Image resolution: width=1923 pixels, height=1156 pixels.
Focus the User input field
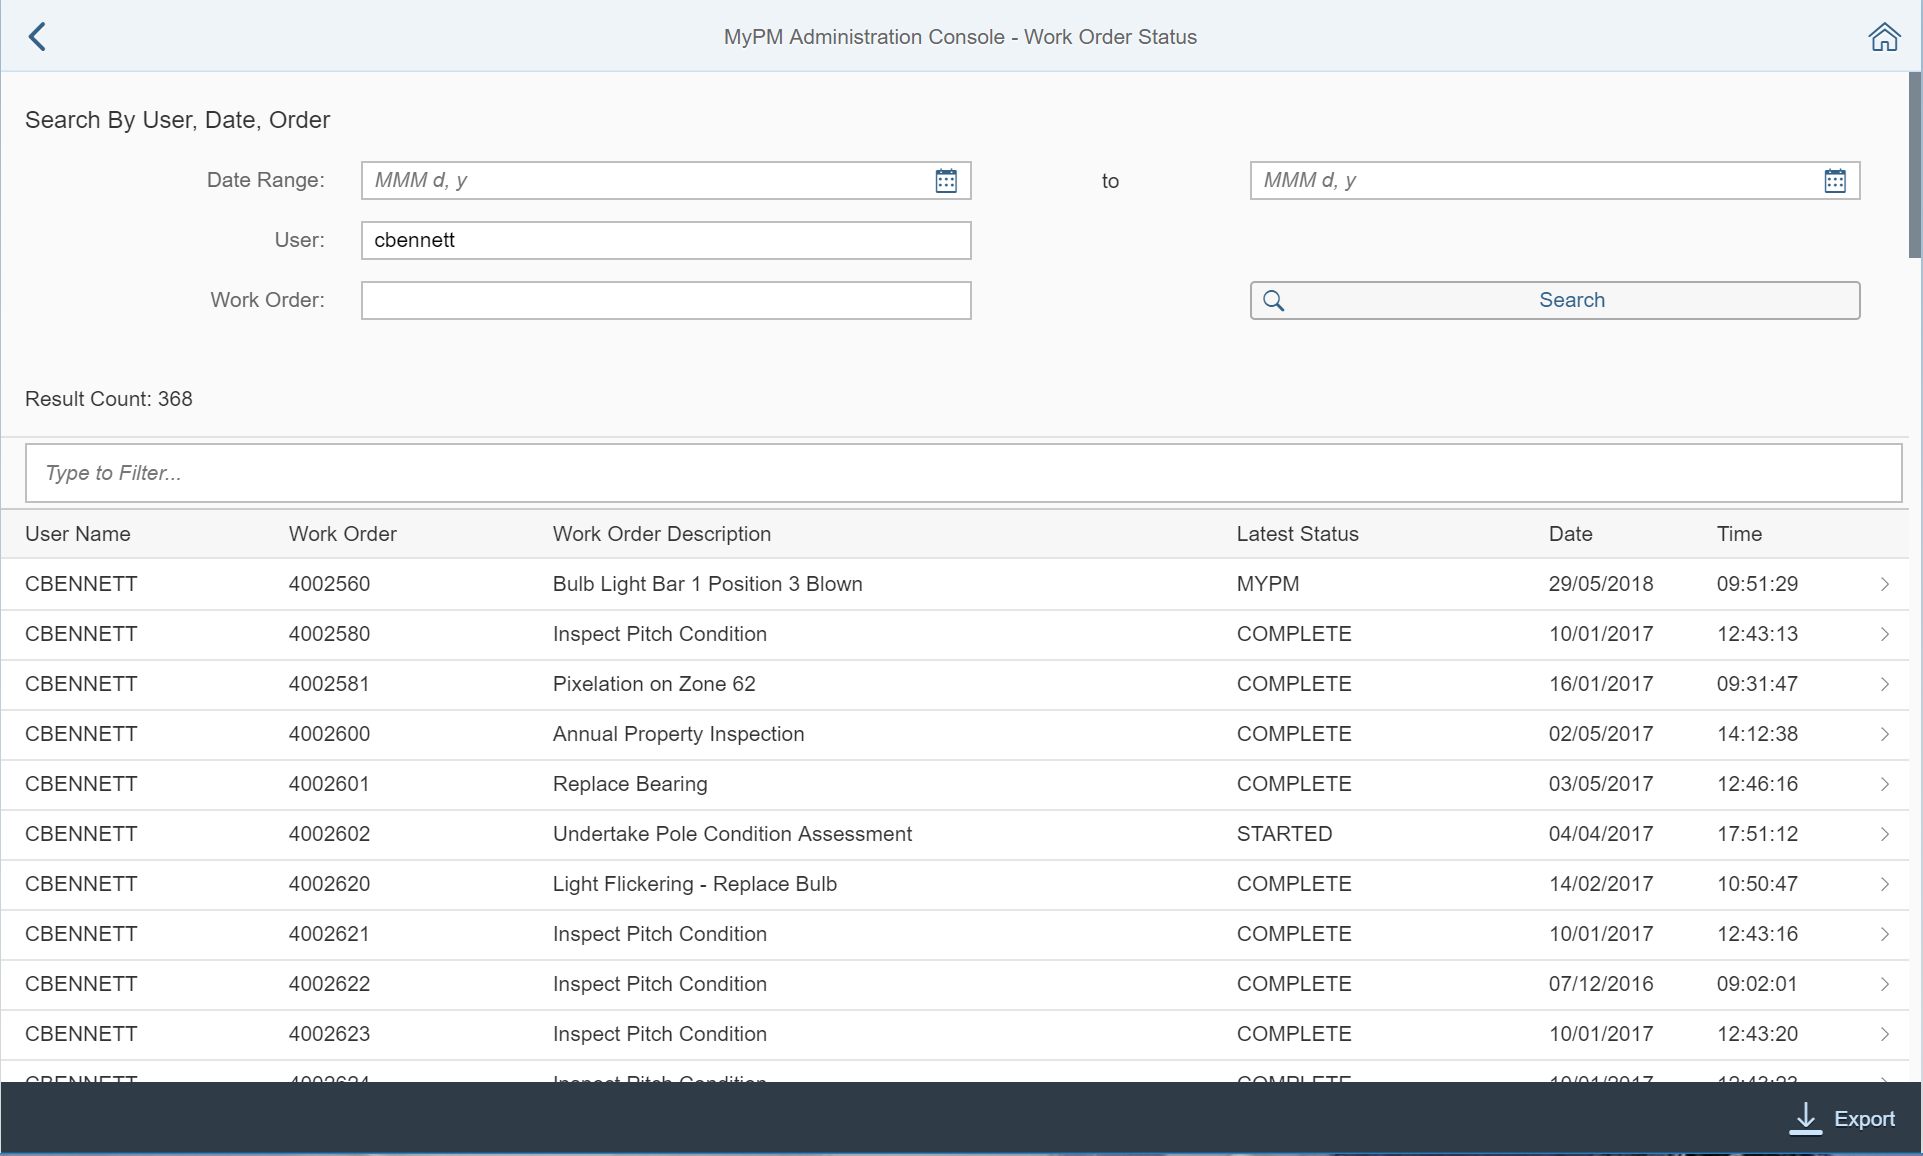pos(665,241)
